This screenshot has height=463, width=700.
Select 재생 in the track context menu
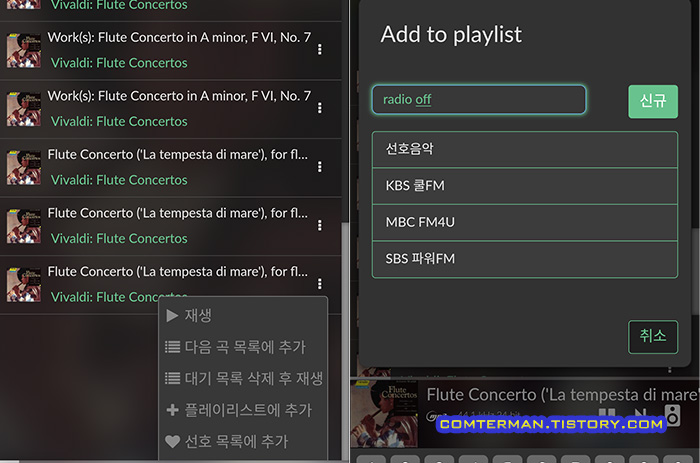tap(244, 316)
